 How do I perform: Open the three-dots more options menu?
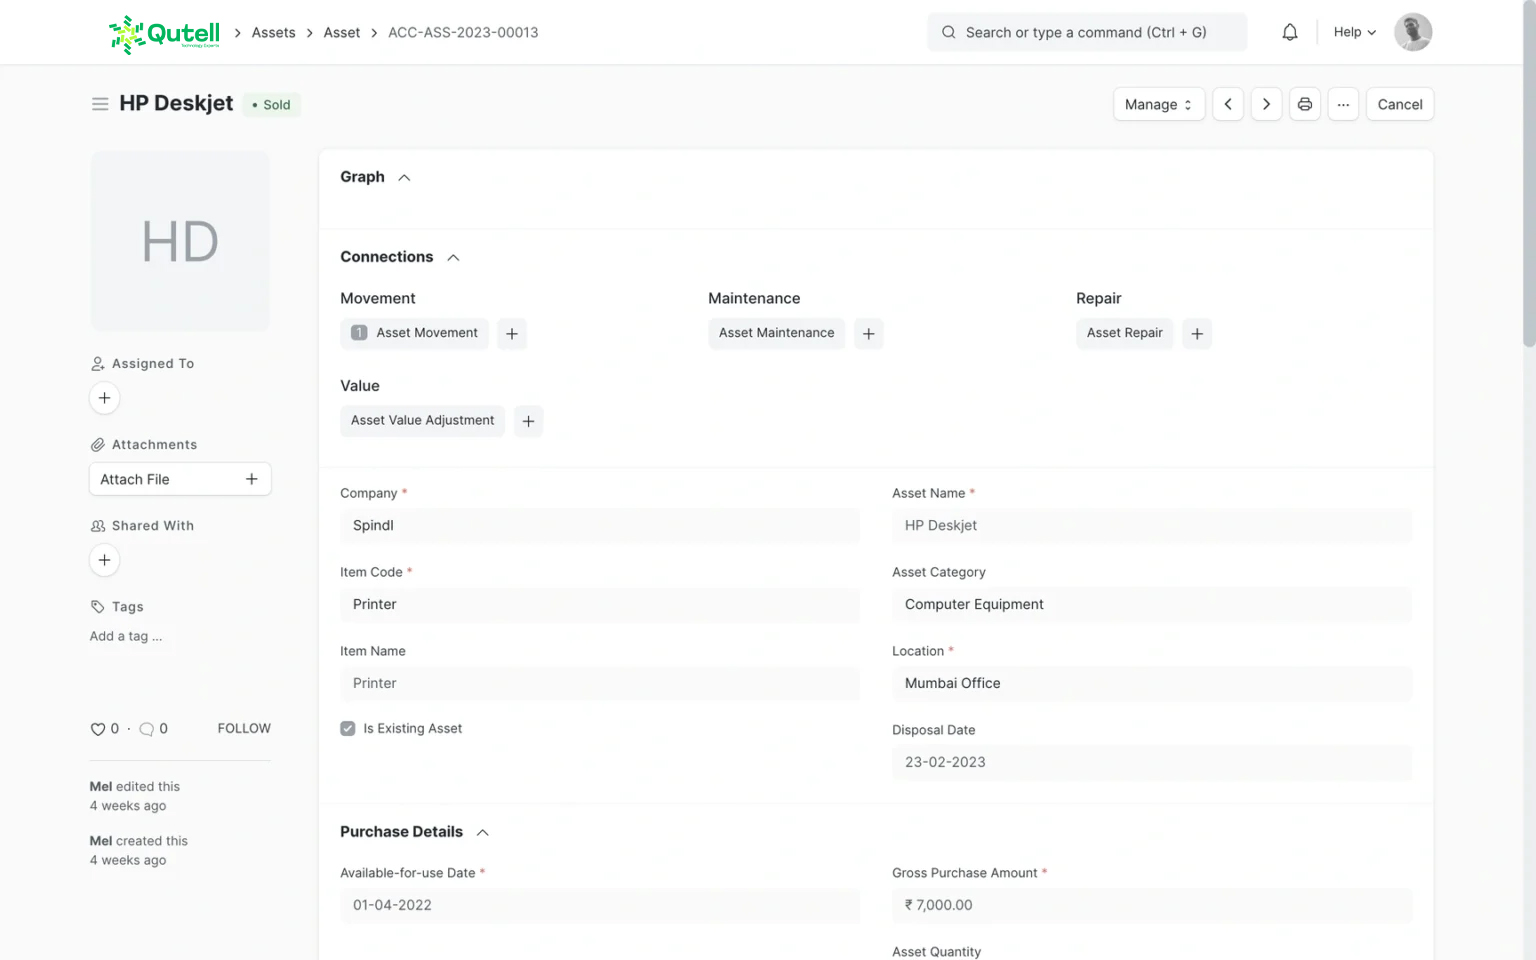1343,104
